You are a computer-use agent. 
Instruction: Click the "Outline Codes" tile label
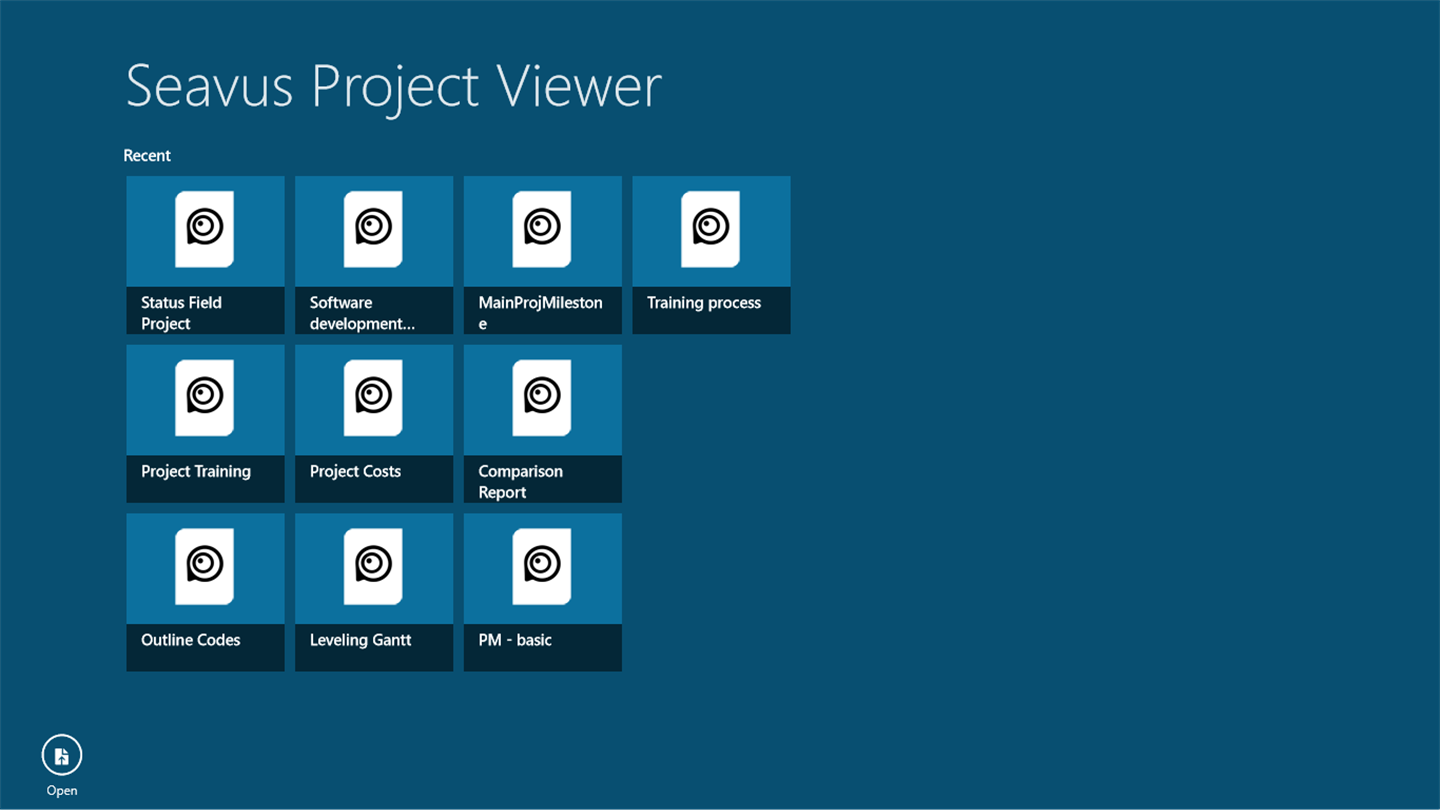[x=190, y=641]
